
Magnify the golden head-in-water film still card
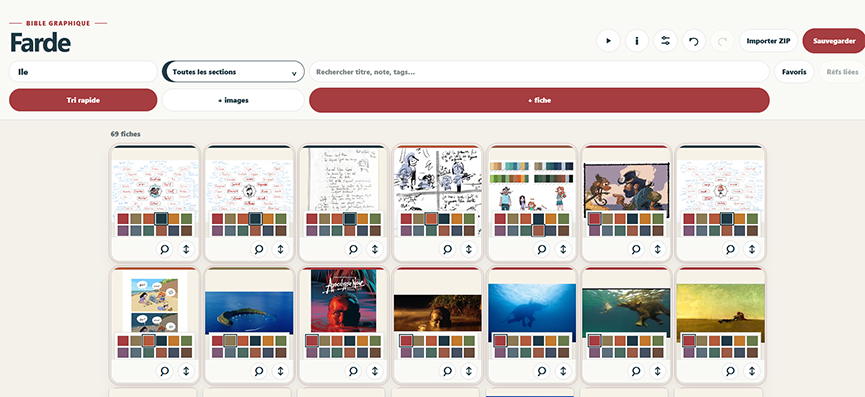pyautogui.click(x=447, y=371)
